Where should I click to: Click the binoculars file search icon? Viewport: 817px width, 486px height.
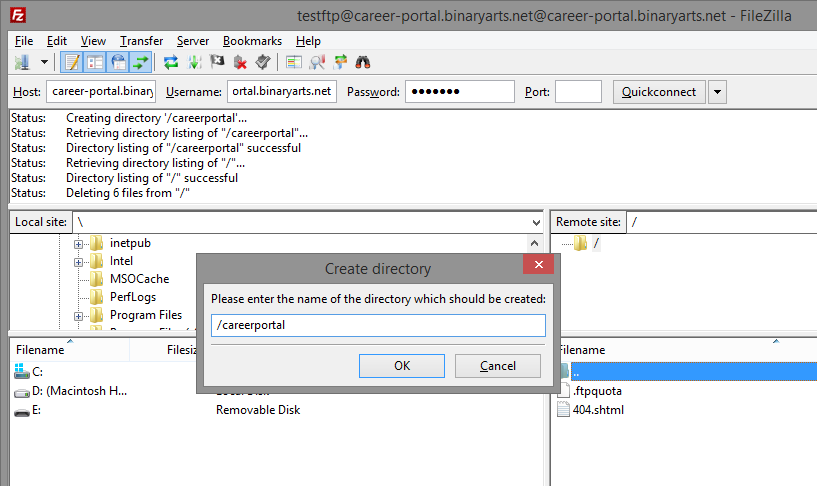[x=364, y=62]
